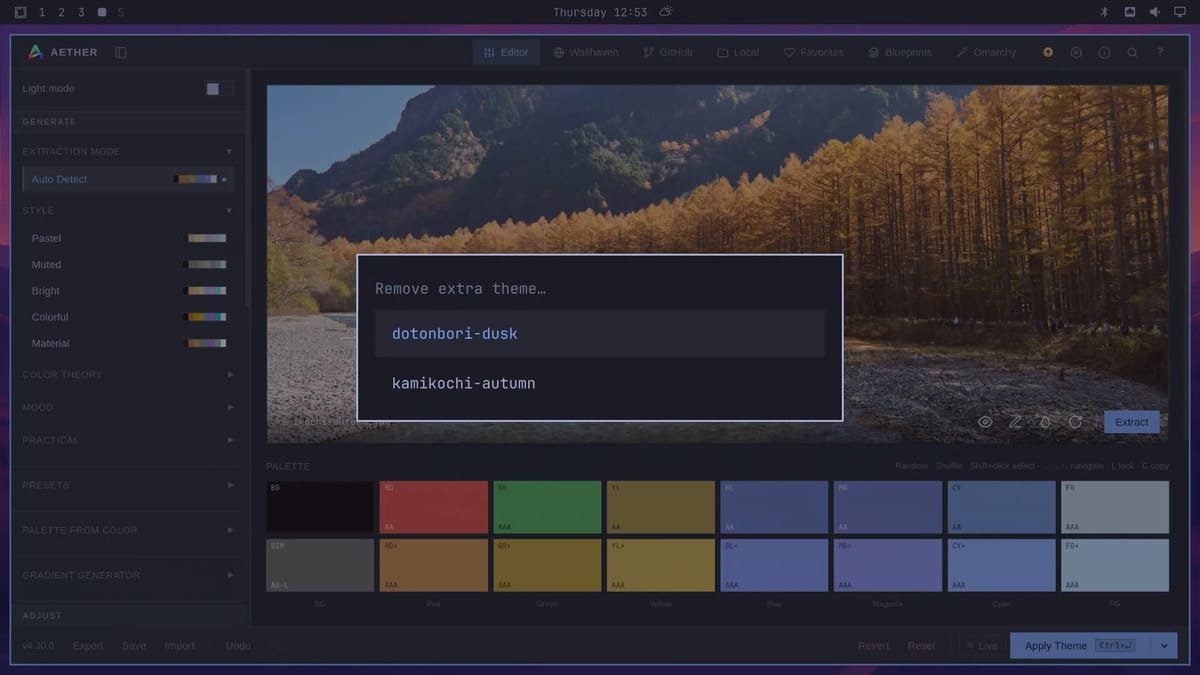Click Shuffle above the palette

[949, 466]
